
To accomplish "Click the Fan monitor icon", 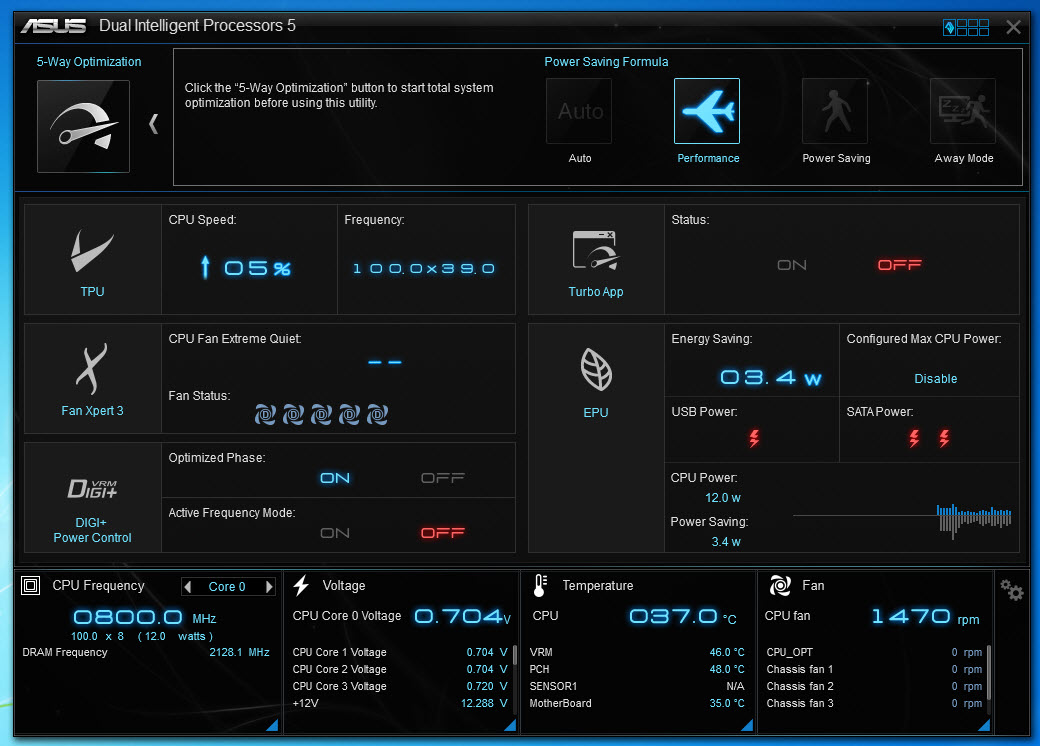I will pos(780,586).
